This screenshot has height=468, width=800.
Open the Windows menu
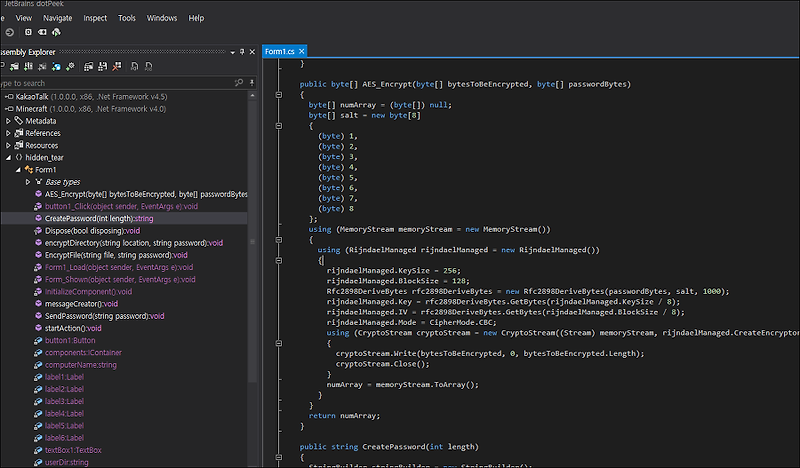click(x=162, y=18)
